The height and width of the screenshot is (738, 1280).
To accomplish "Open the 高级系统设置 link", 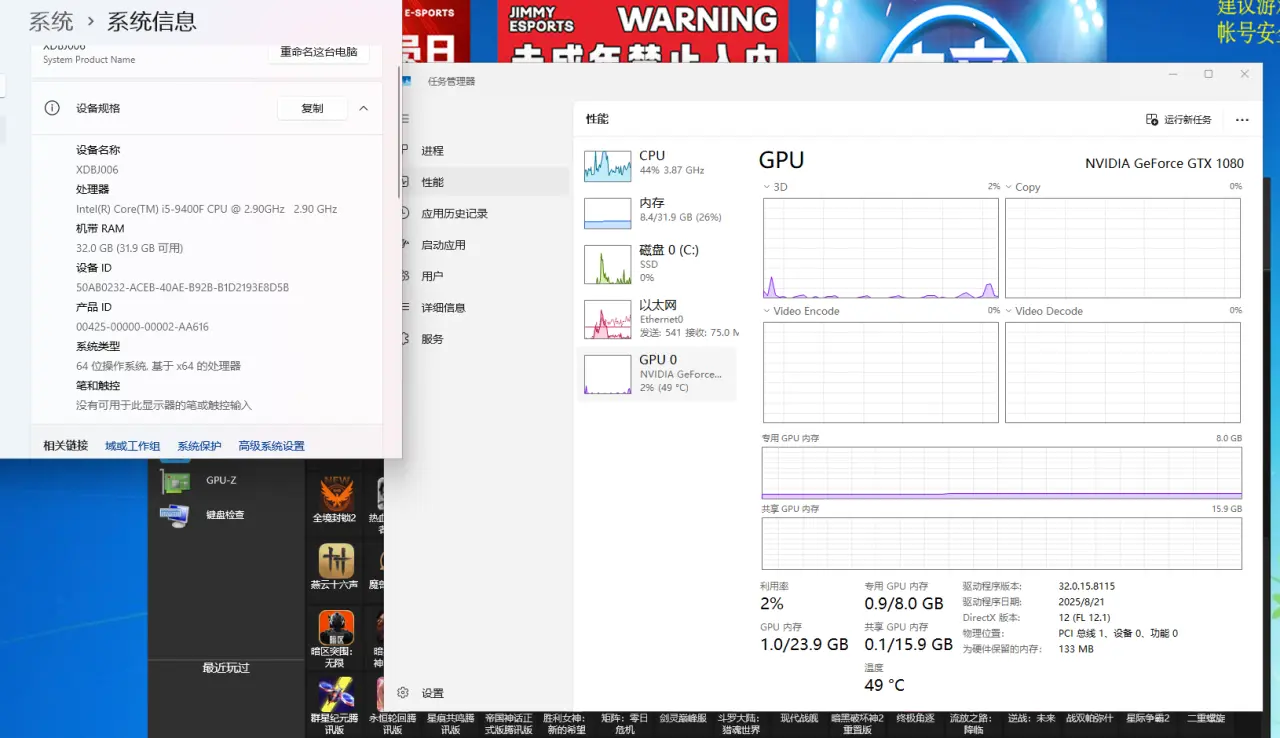I will point(271,446).
